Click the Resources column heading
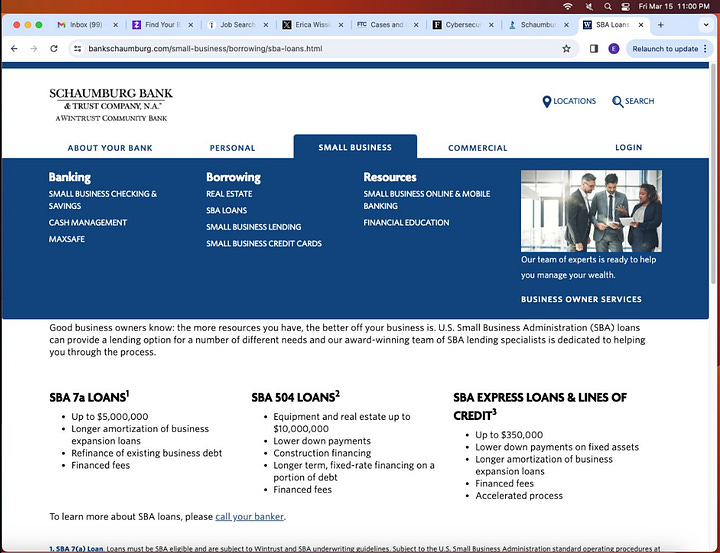 390,177
